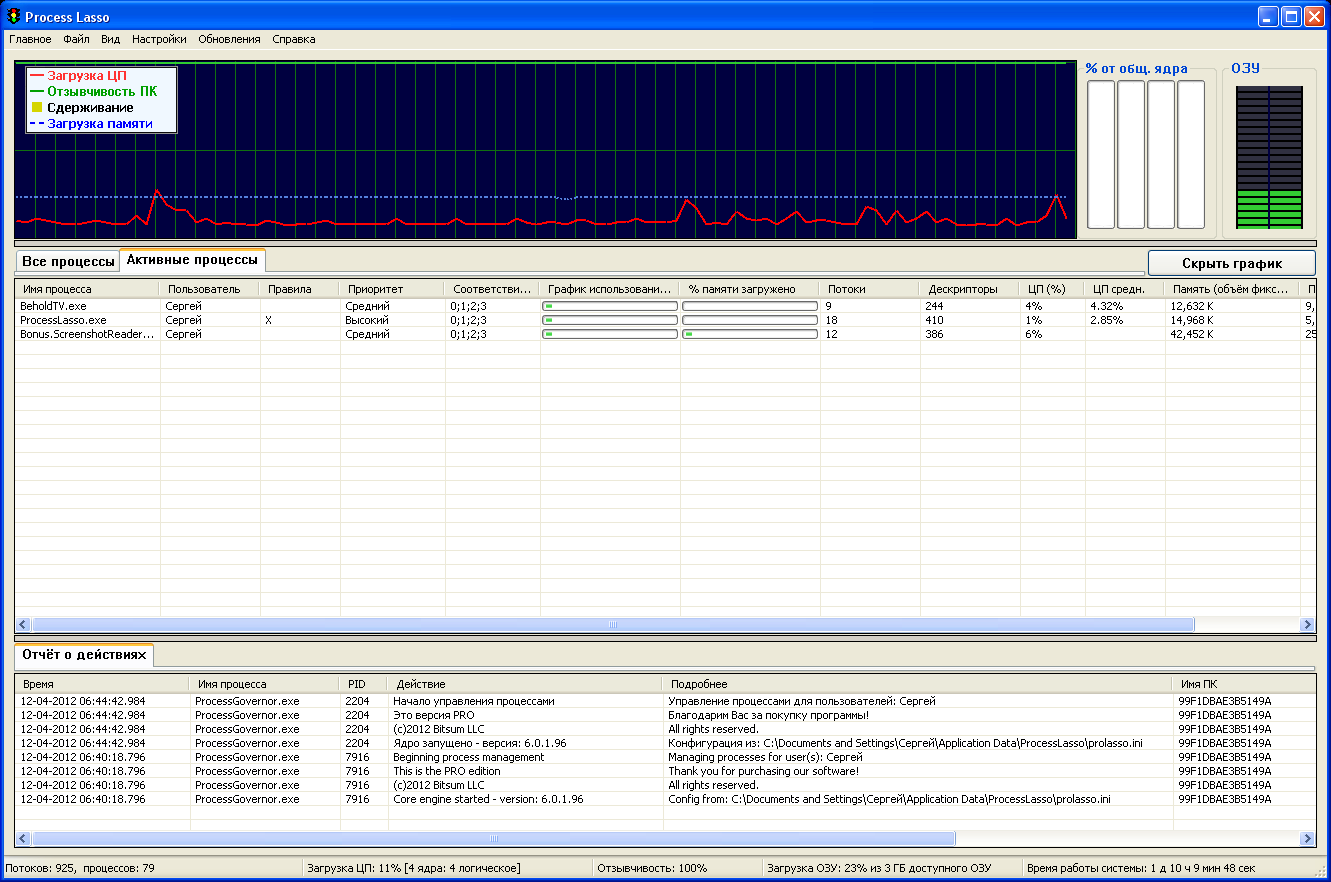Viewport: 1331px width, 882px height.
Task: Select the Активные процессы tab
Action: click(192, 260)
